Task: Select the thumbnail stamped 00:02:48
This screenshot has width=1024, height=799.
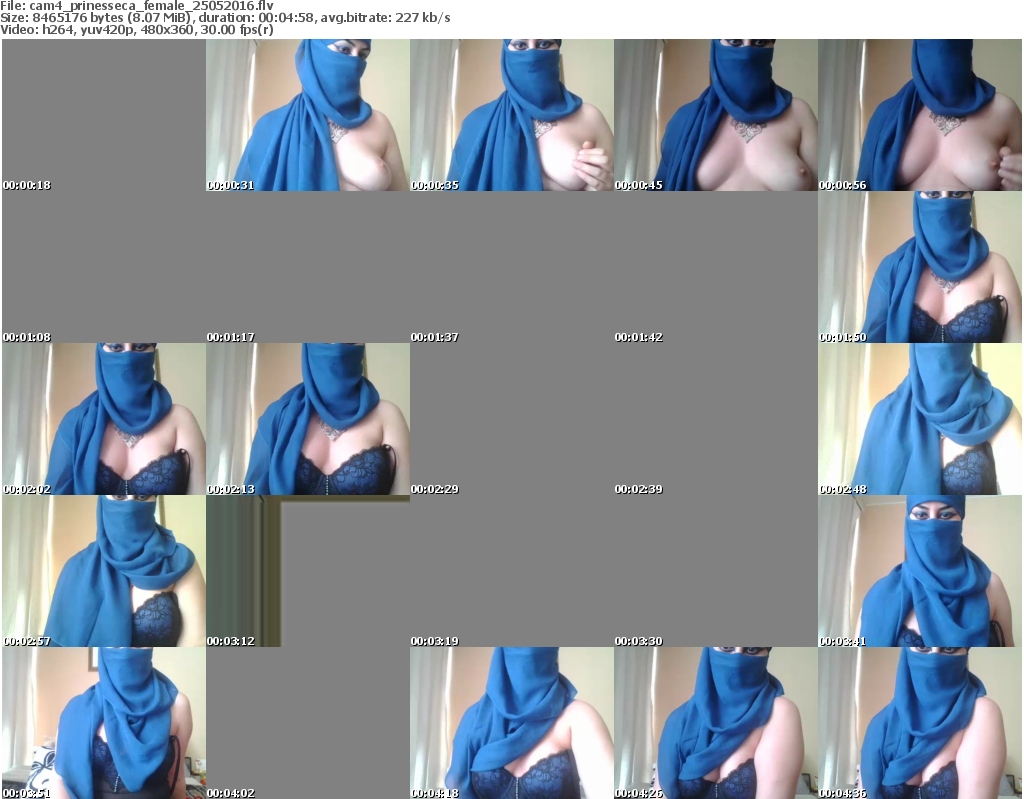Action: (x=920, y=419)
